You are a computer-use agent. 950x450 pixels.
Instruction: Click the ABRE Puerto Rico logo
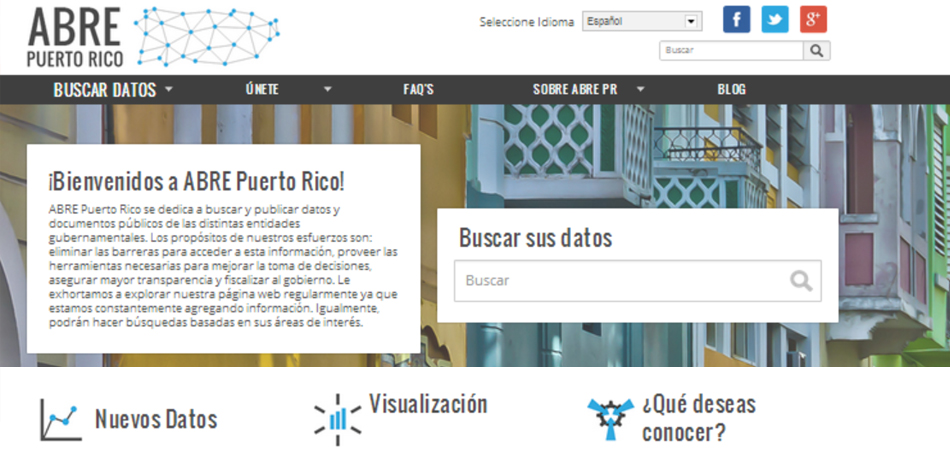(75, 37)
